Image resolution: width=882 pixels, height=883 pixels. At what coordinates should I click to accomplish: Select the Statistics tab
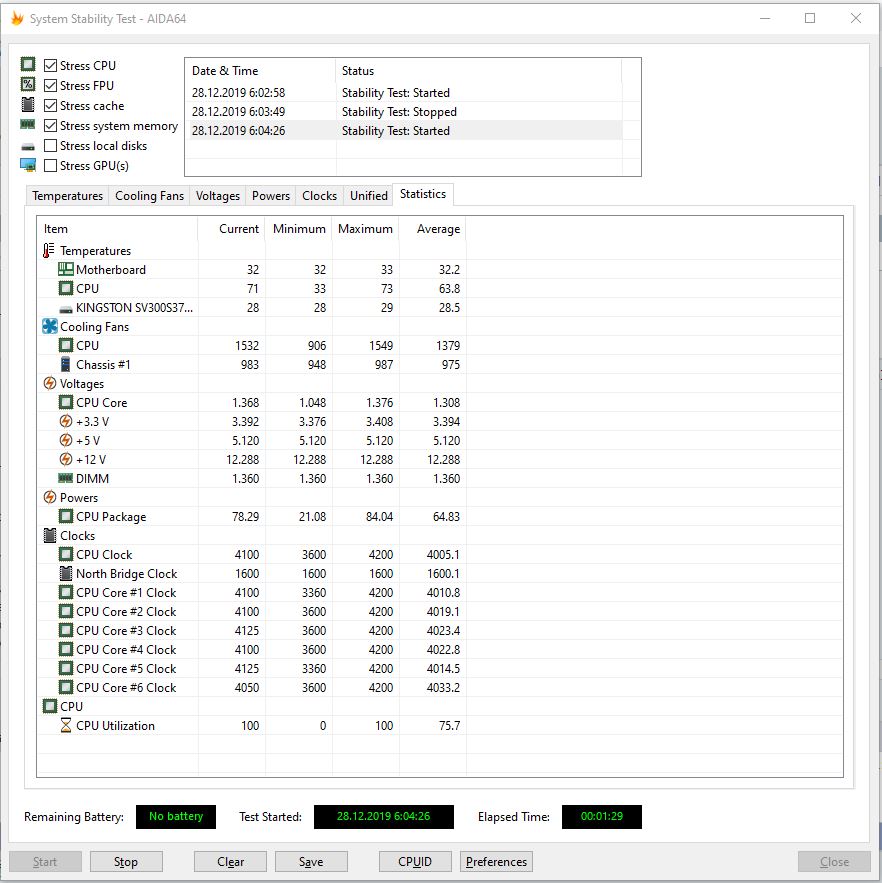(423, 194)
